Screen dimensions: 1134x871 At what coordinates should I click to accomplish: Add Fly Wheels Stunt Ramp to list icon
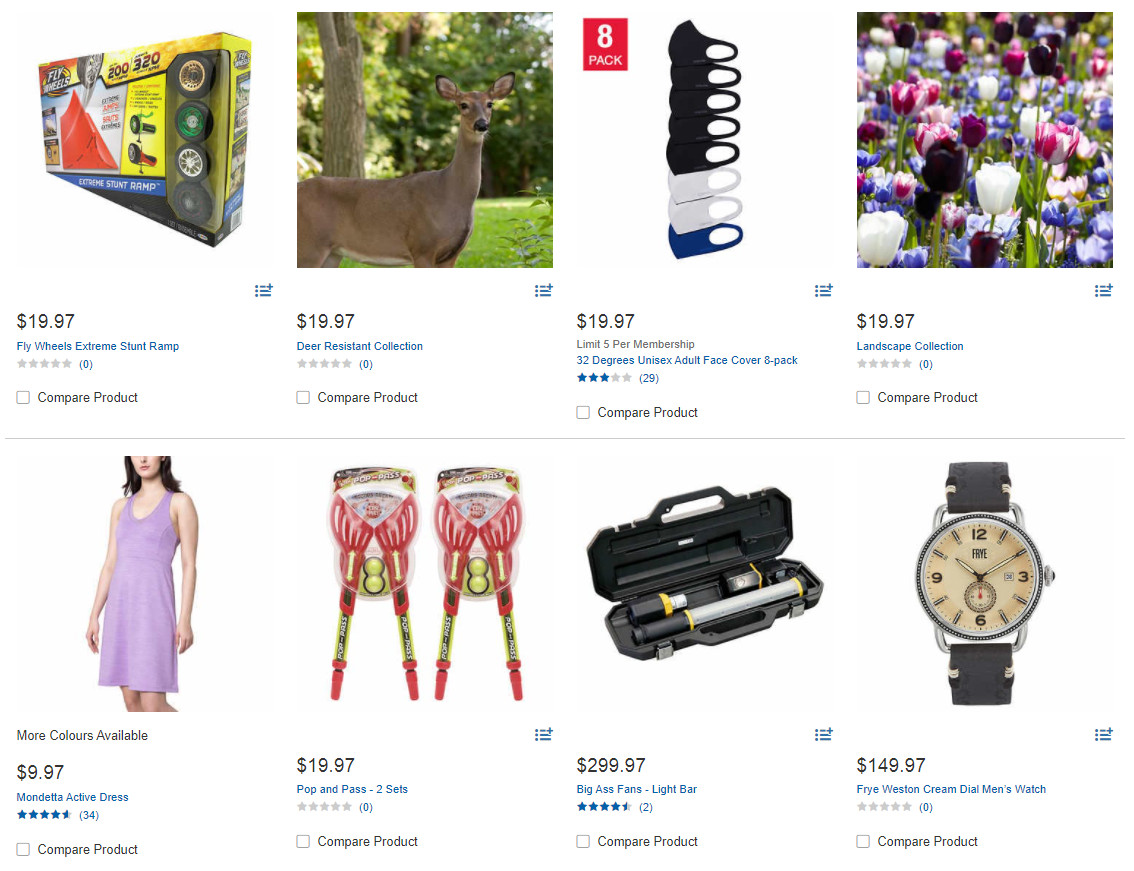pyautogui.click(x=263, y=290)
